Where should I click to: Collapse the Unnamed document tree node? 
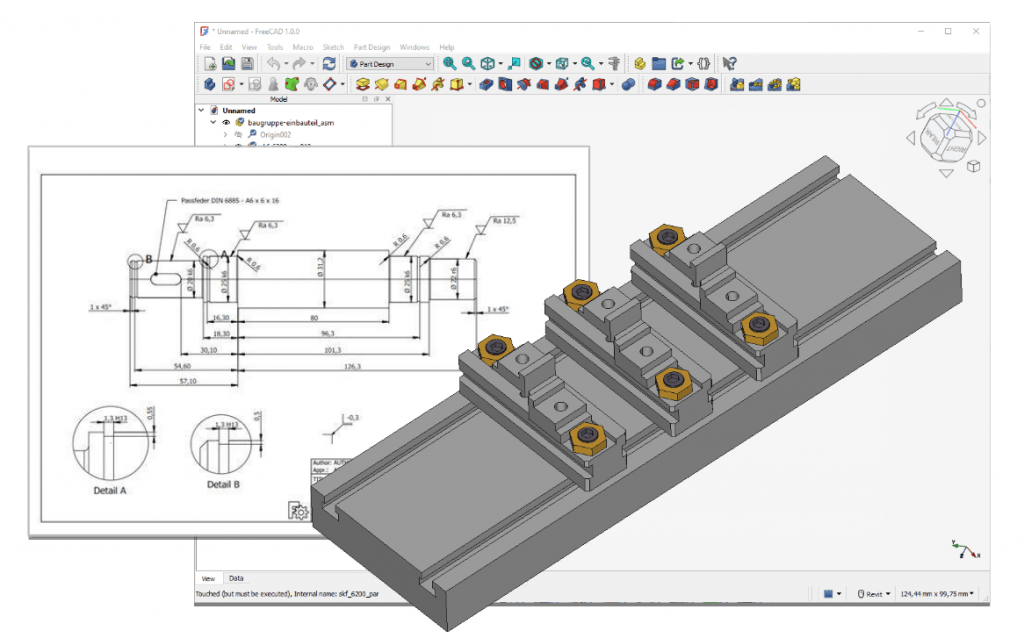(201, 110)
